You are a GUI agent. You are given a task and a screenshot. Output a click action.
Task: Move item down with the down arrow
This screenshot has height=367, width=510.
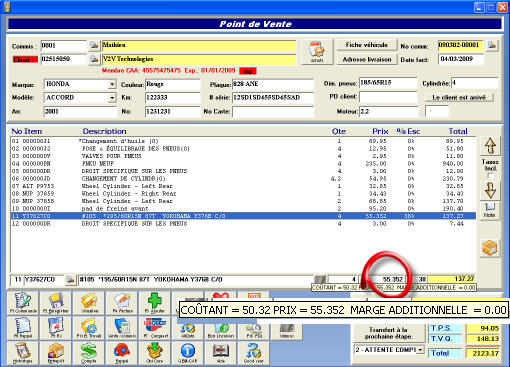(490, 190)
